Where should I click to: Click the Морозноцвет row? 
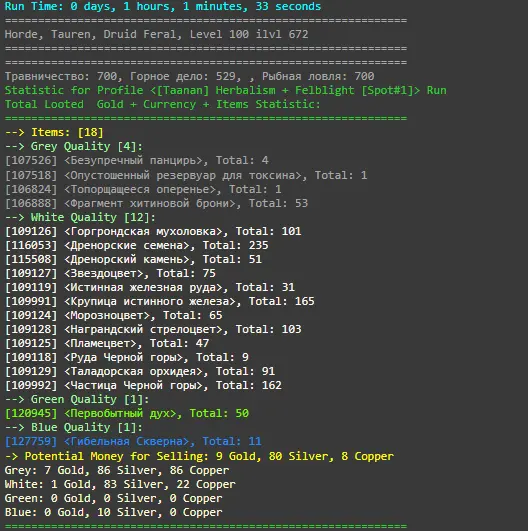(113, 315)
